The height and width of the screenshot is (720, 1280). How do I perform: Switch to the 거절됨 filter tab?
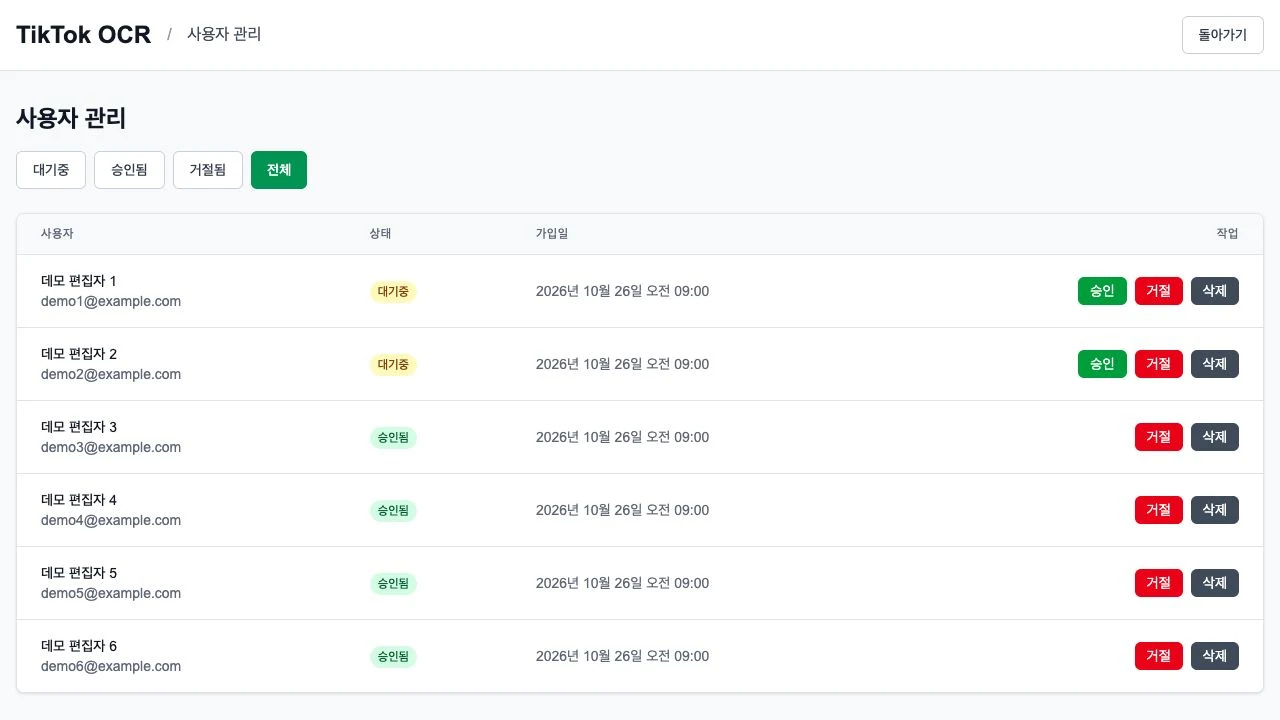pyautogui.click(x=208, y=170)
